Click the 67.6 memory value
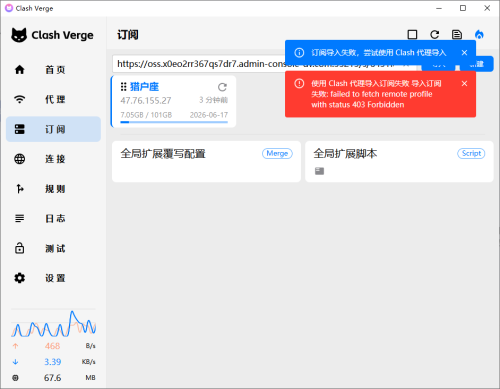This screenshot has height=389, width=500. click(x=52, y=378)
